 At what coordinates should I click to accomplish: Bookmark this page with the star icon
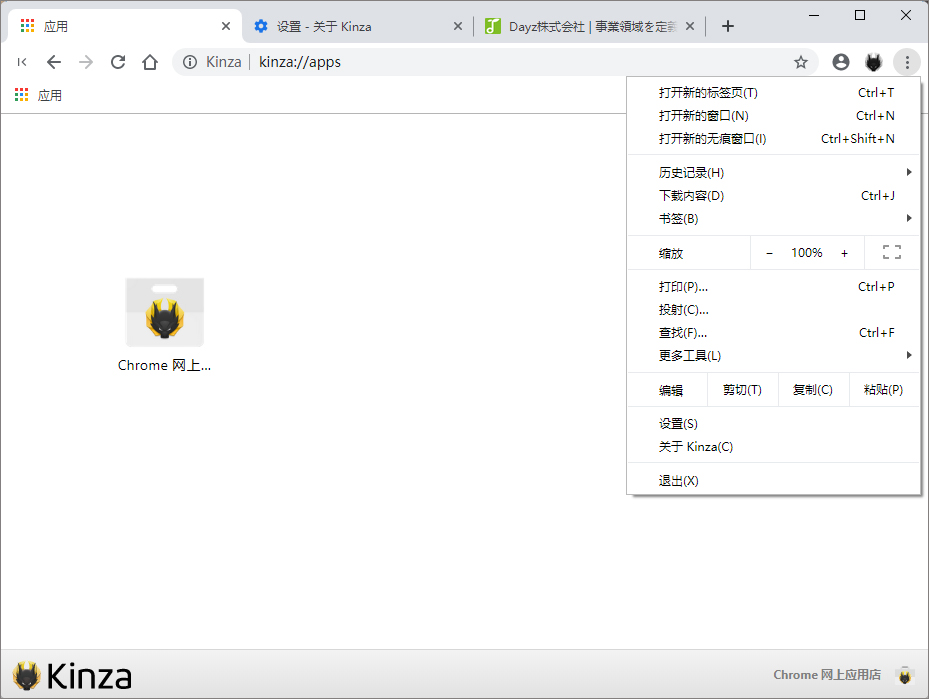pyautogui.click(x=801, y=62)
